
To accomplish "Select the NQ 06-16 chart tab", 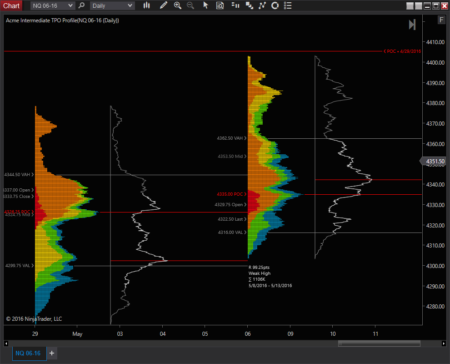I will pos(29,353).
